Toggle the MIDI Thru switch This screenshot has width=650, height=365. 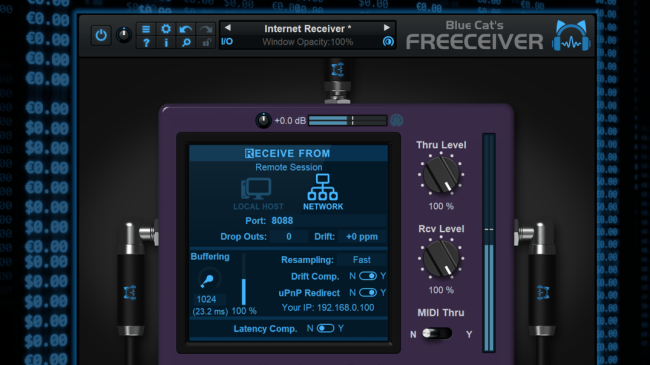pos(437,333)
